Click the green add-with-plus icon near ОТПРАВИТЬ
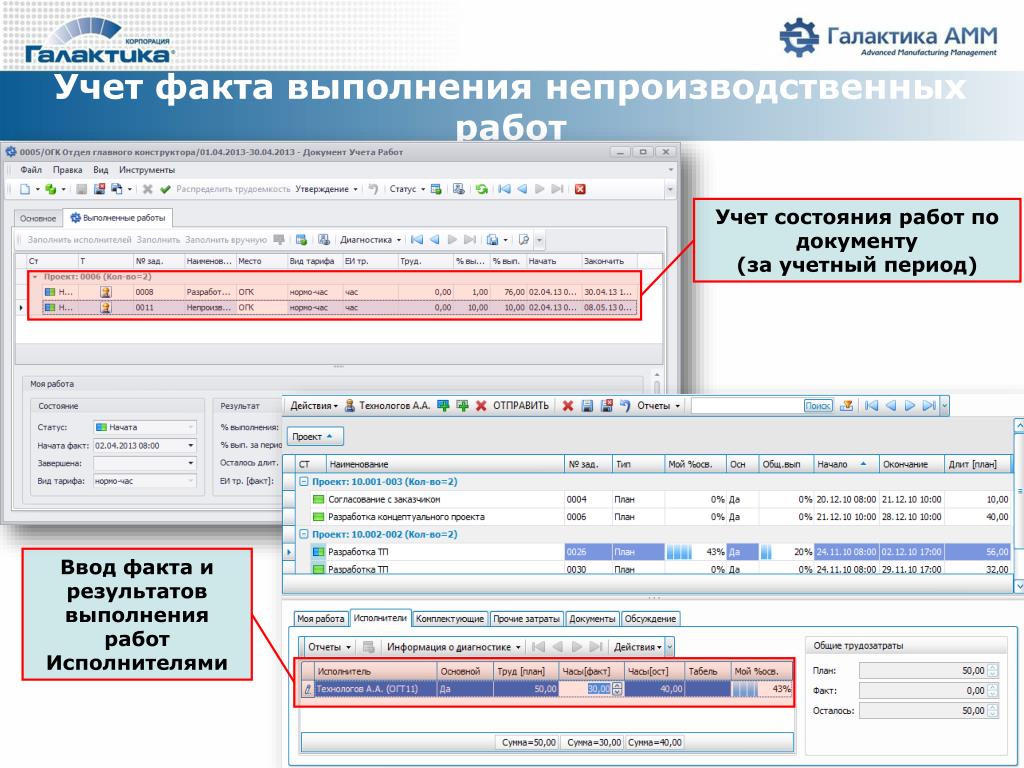 click(x=462, y=406)
